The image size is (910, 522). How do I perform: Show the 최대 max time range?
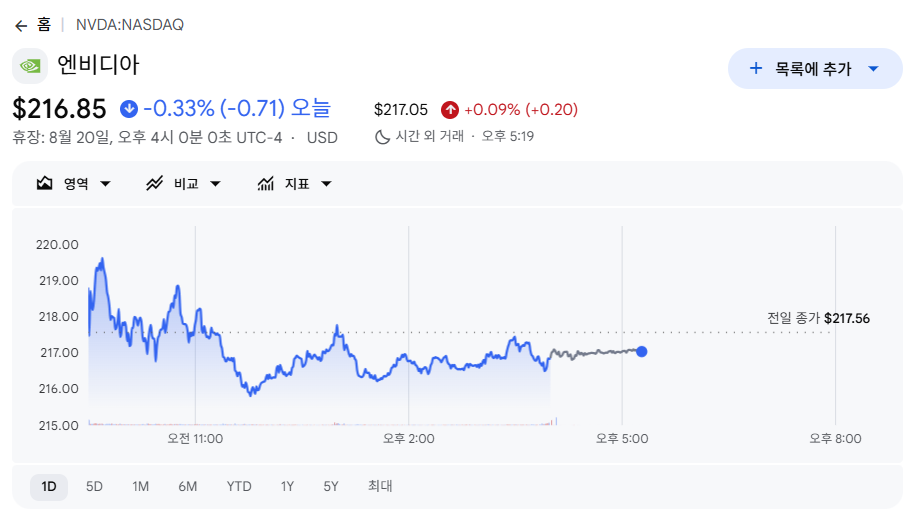[x=380, y=486]
